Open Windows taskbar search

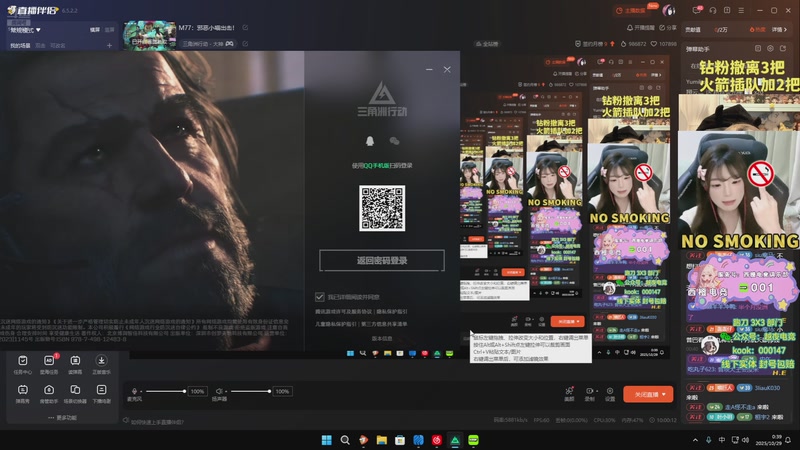click(x=345, y=440)
